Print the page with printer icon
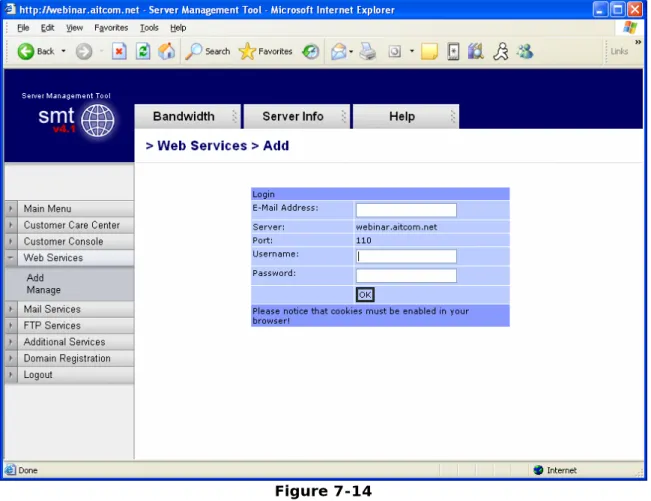This screenshot has height=501, width=651. point(367,51)
